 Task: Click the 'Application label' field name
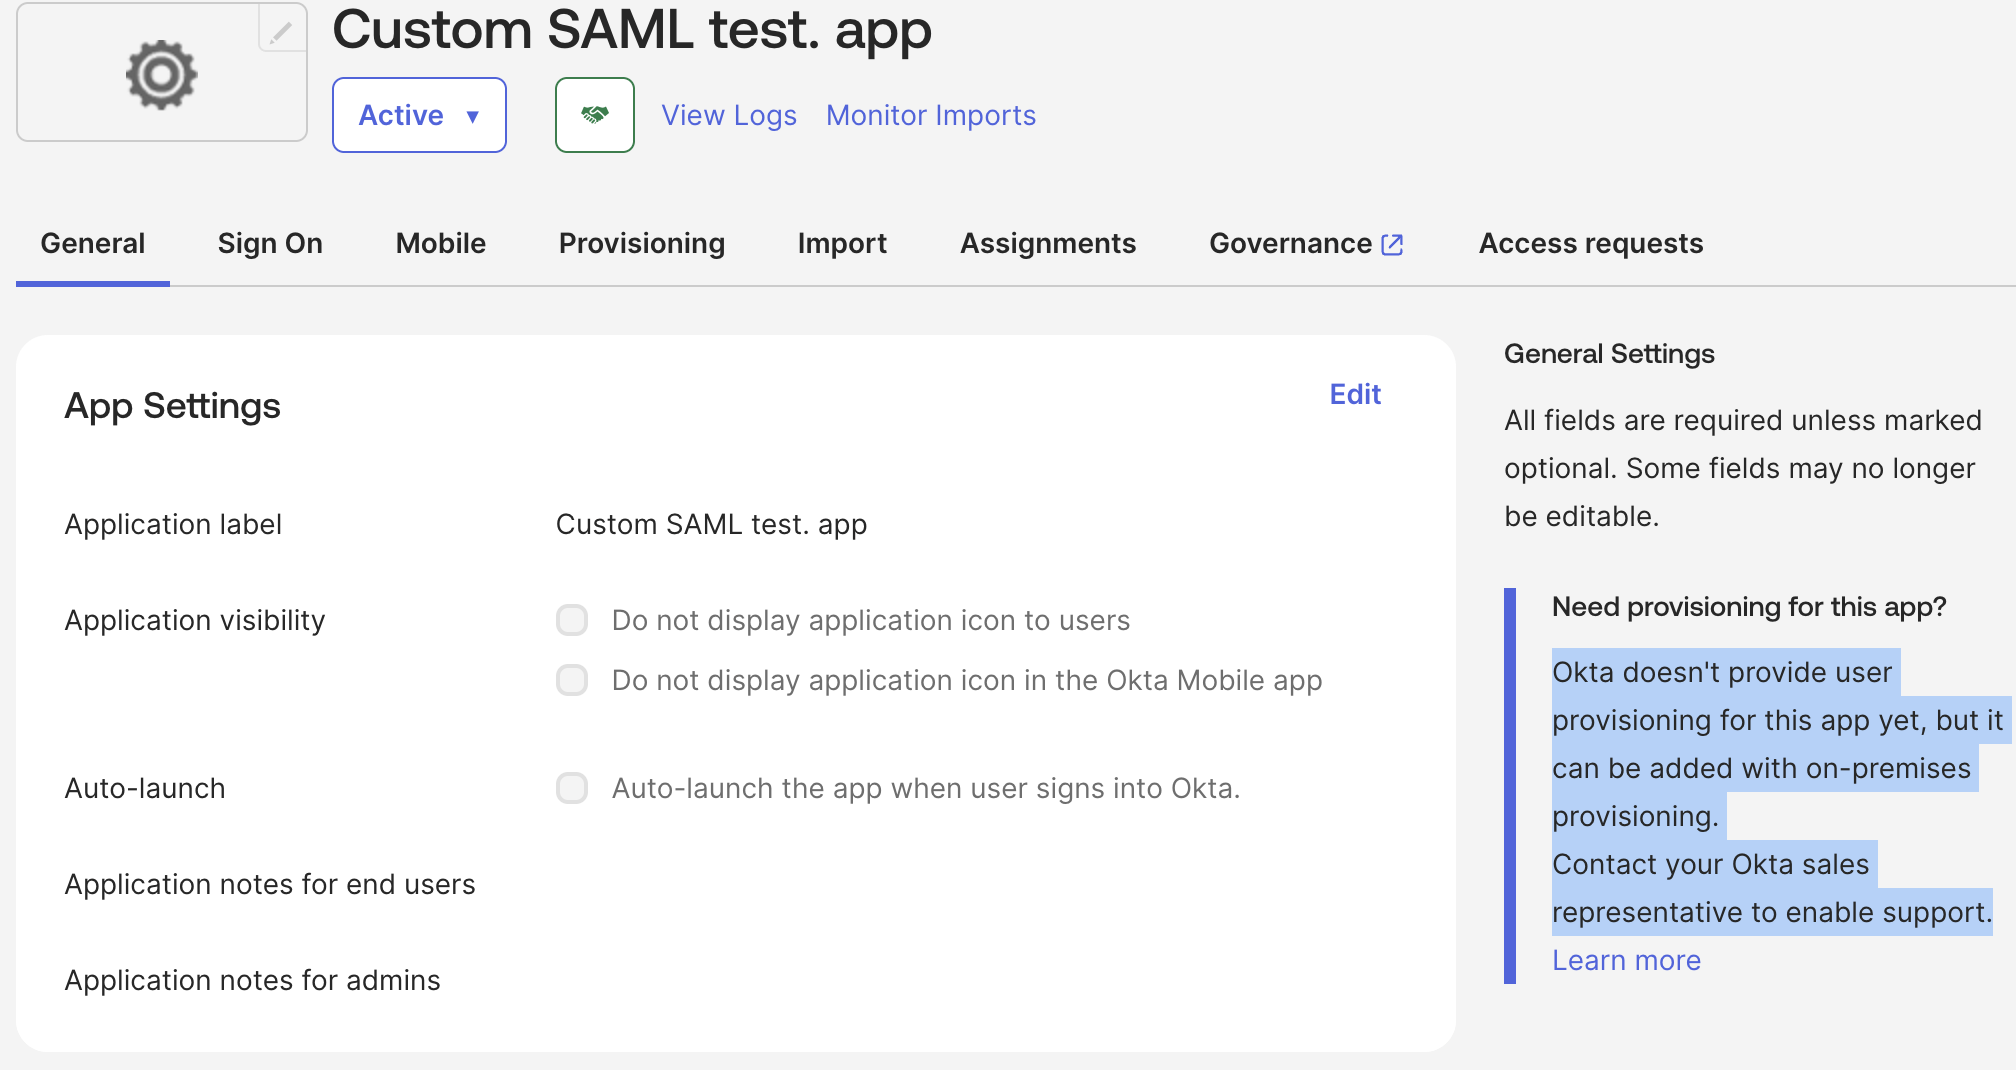(x=173, y=524)
